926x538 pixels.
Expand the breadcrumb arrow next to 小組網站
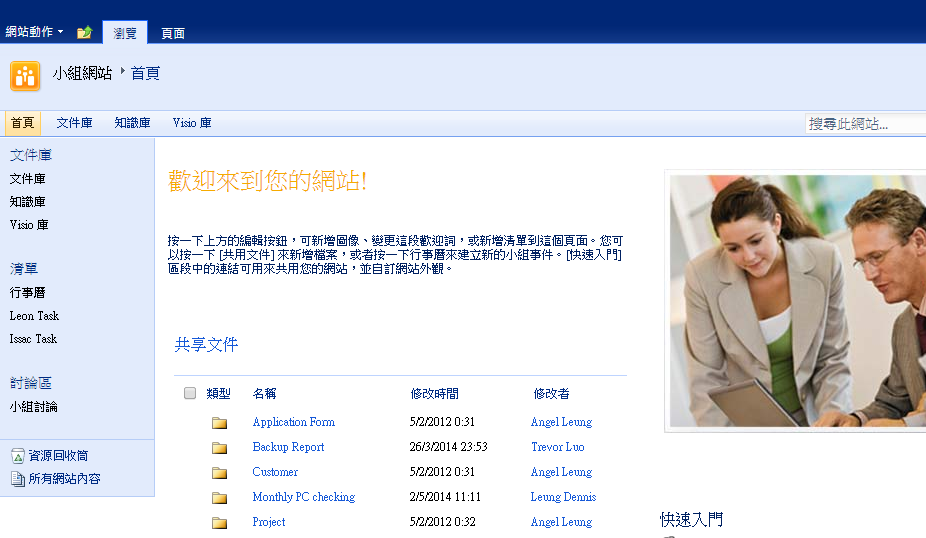tap(123, 72)
